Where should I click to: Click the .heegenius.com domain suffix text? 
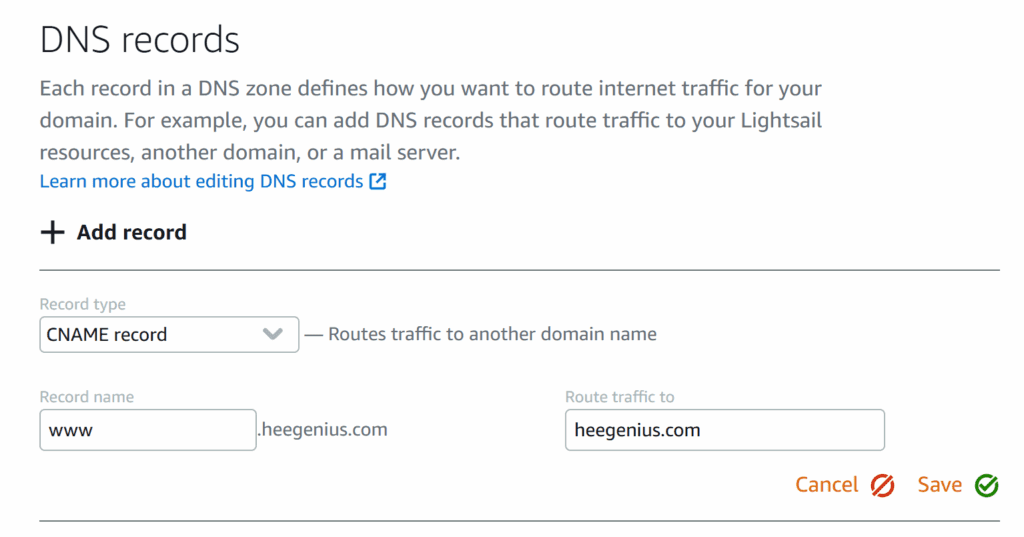(323, 430)
